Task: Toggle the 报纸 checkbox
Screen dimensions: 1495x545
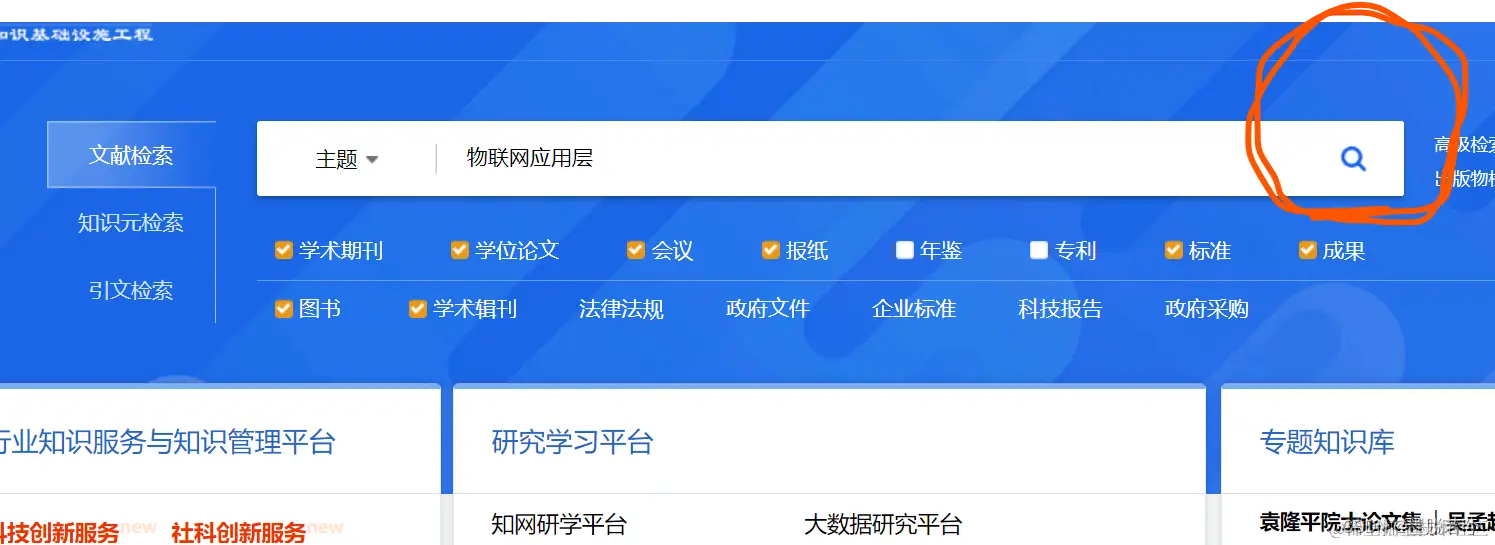Action: (770, 250)
